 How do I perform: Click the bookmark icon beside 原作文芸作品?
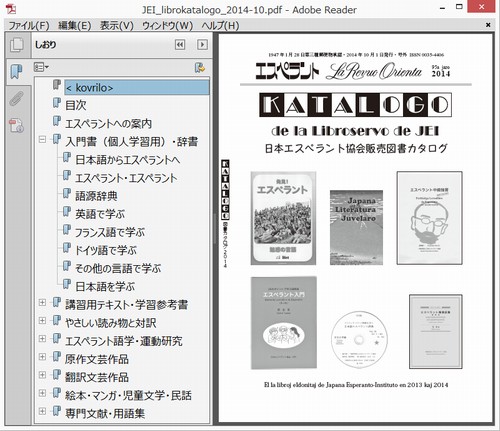point(57,357)
